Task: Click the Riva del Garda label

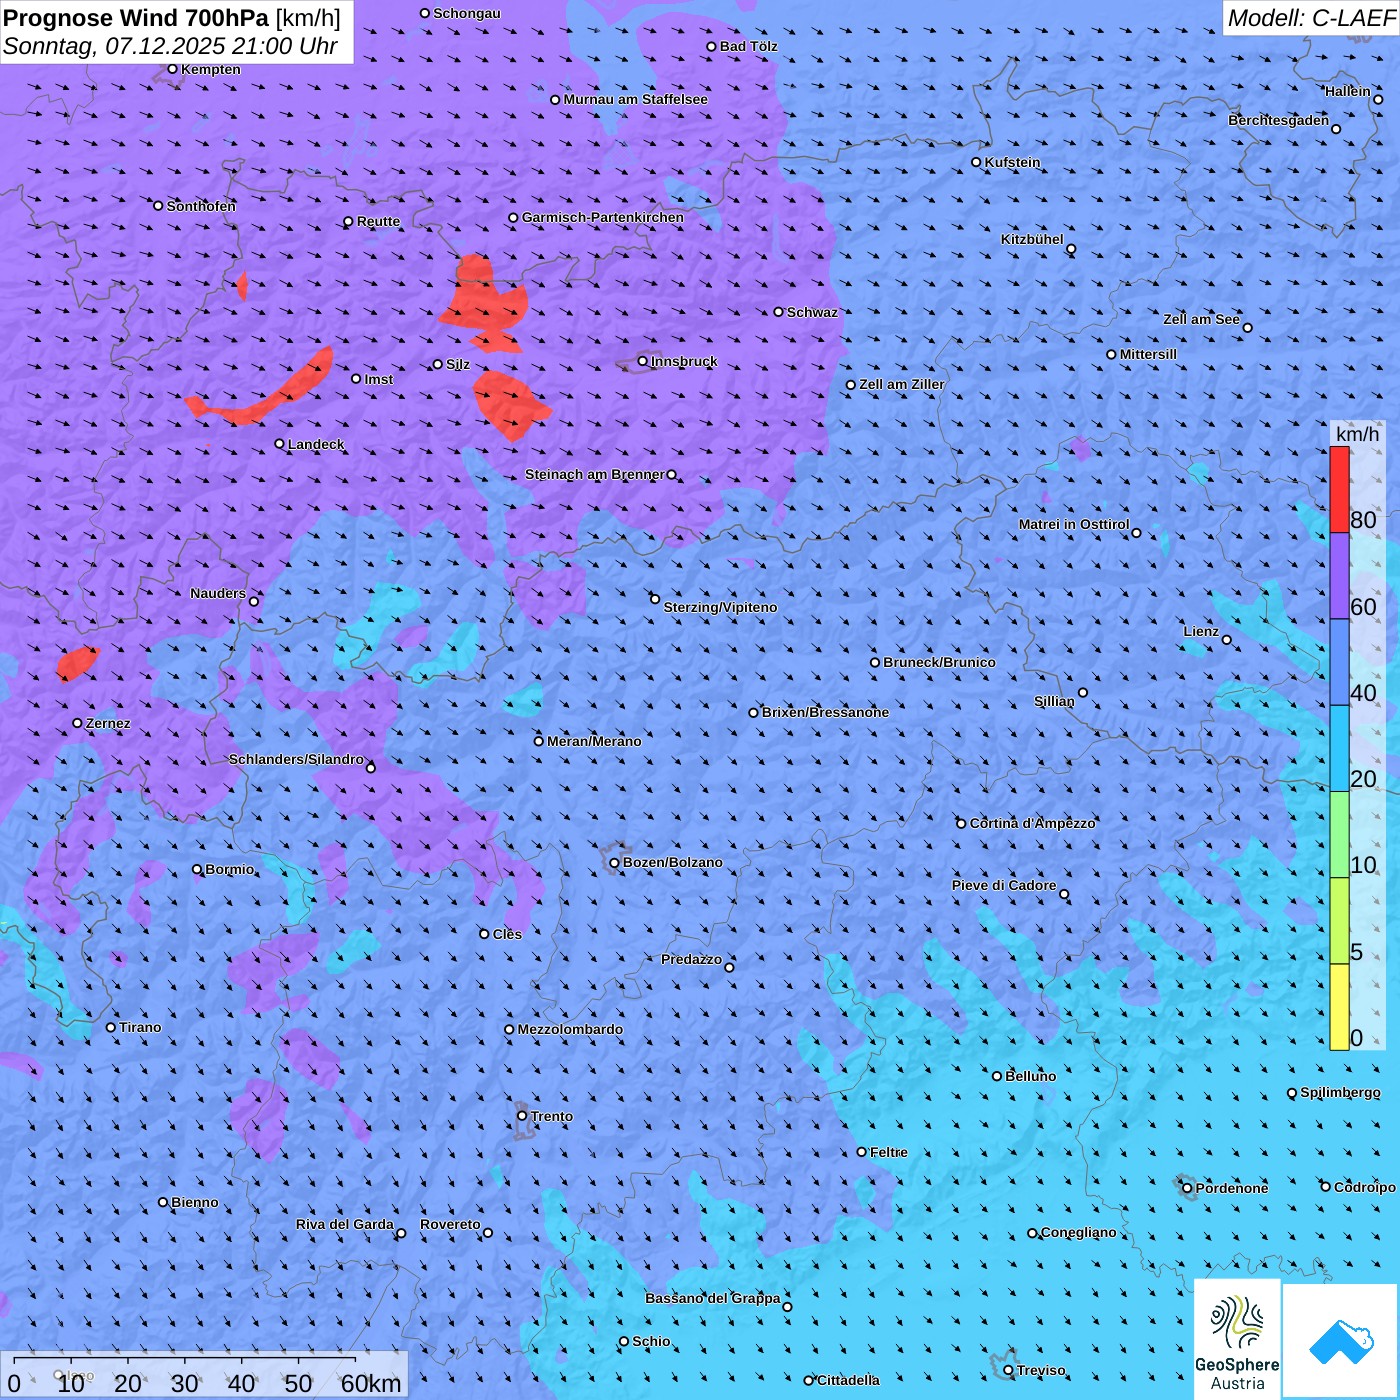Action: pos(344,1224)
